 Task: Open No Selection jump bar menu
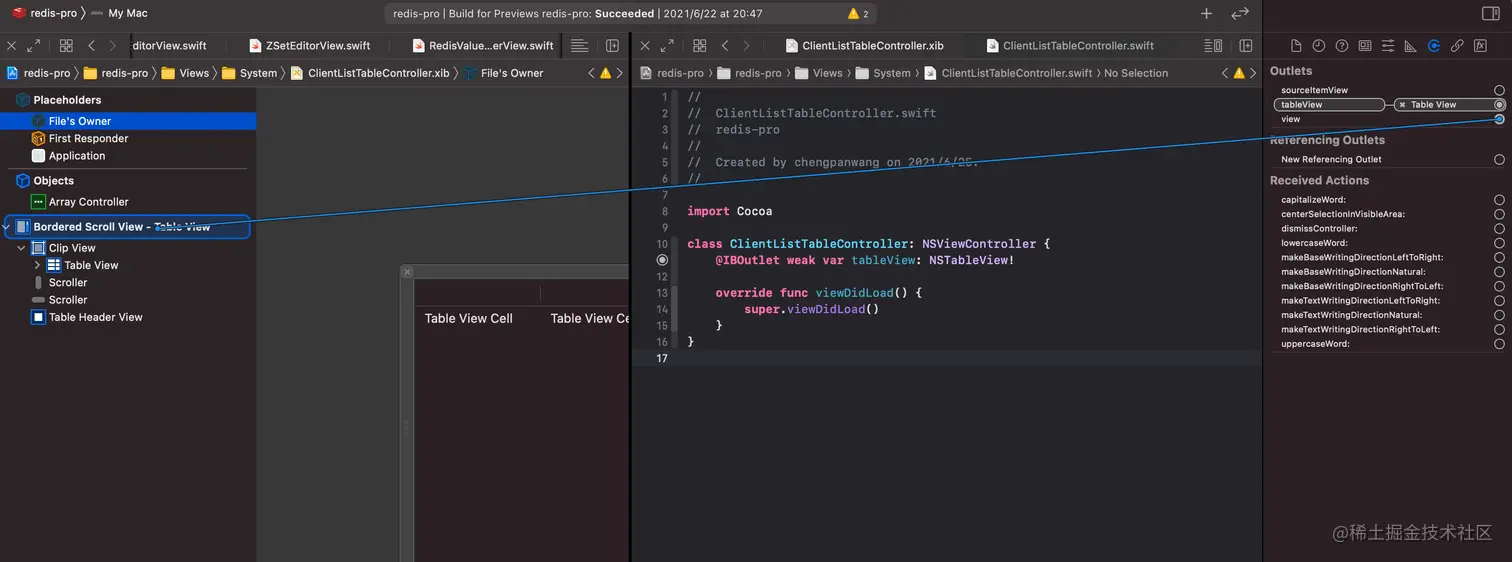point(1136,73)
